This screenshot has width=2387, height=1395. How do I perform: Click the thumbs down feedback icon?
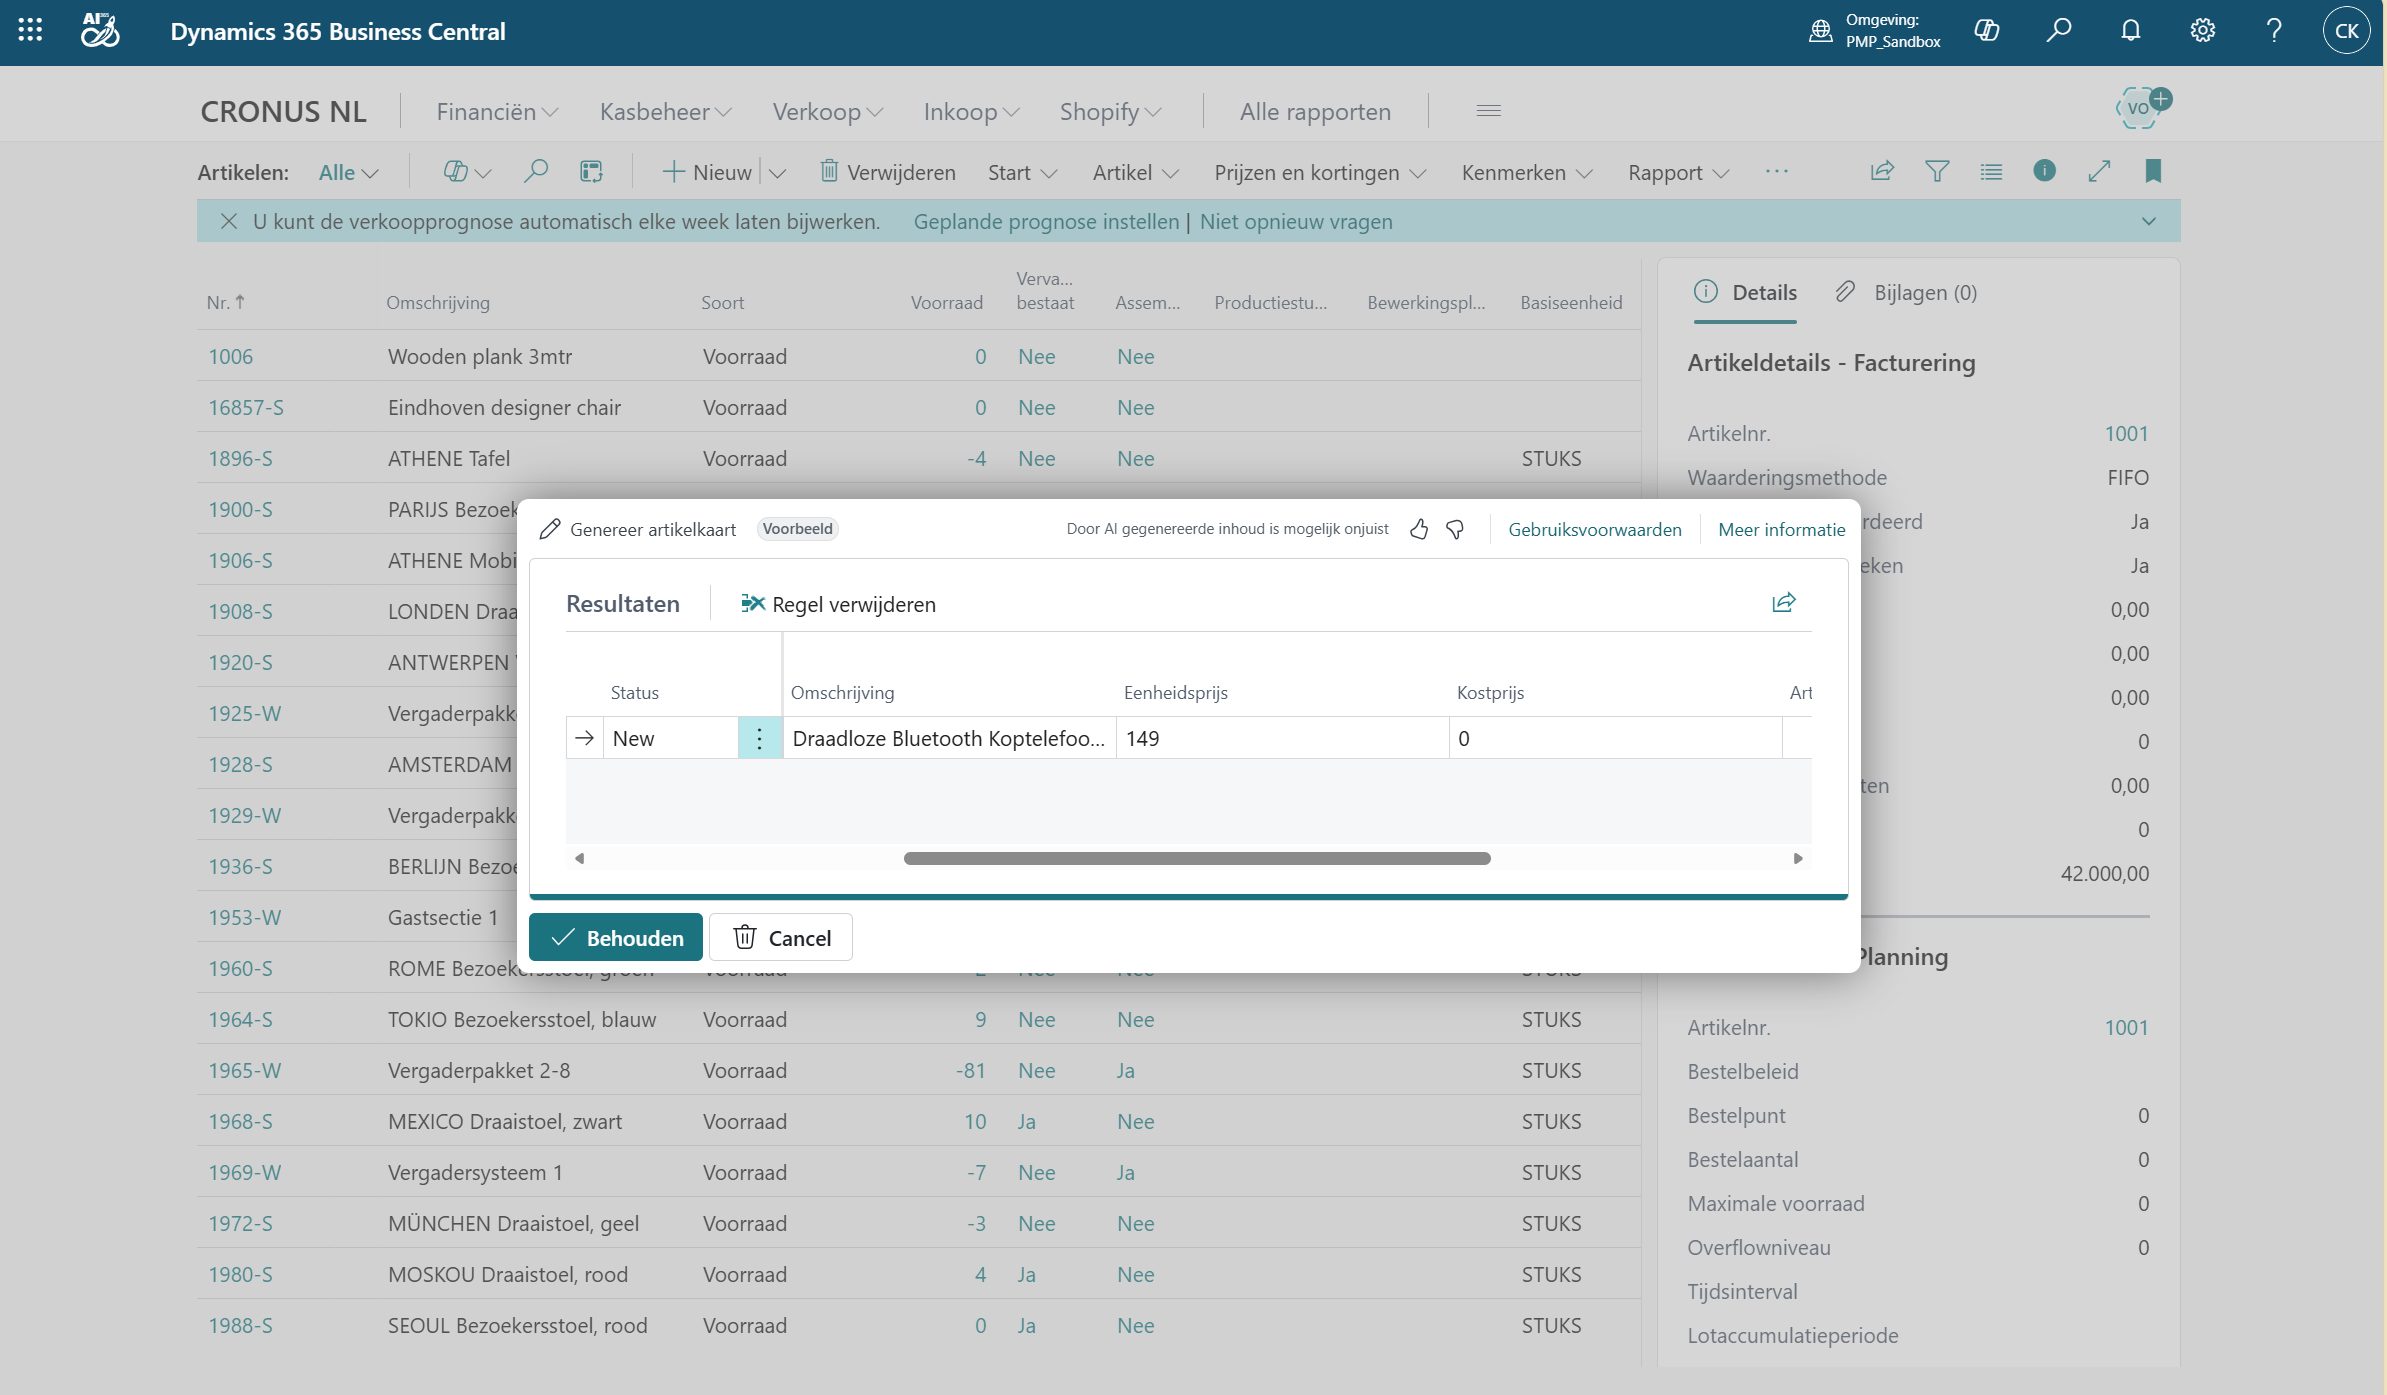coord(1455,529)
